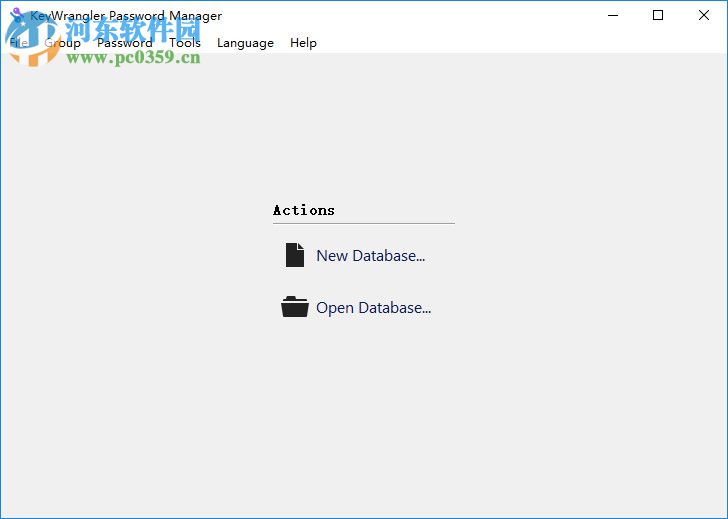
Task: Open the Help menu
Action: pos(303,43)
